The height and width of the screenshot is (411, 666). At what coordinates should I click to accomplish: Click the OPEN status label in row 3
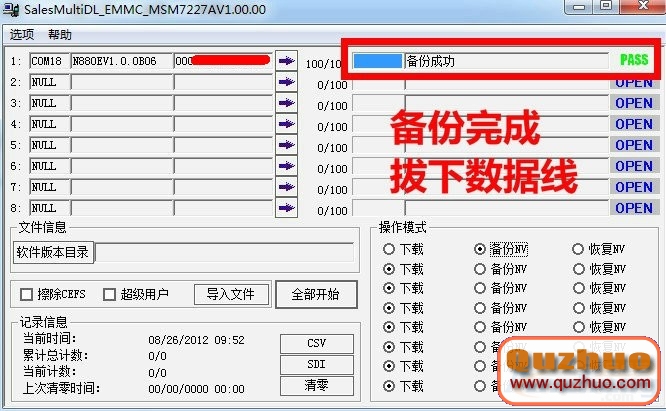click(x=634, y=103)
